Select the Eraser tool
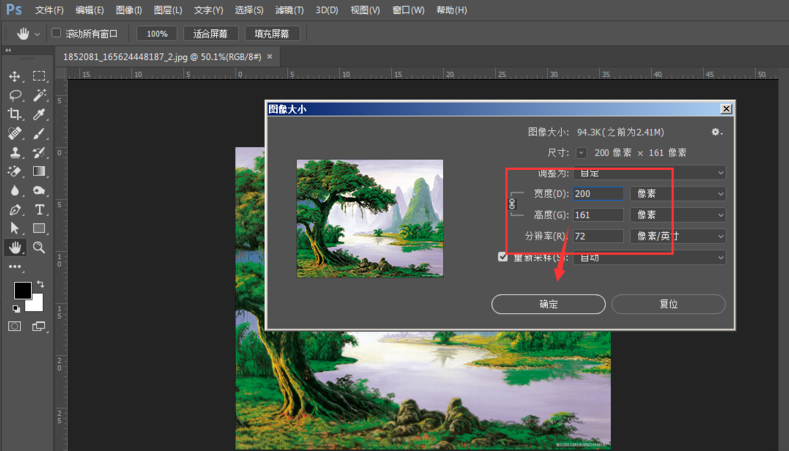789x451 pixels. [15, 172]
